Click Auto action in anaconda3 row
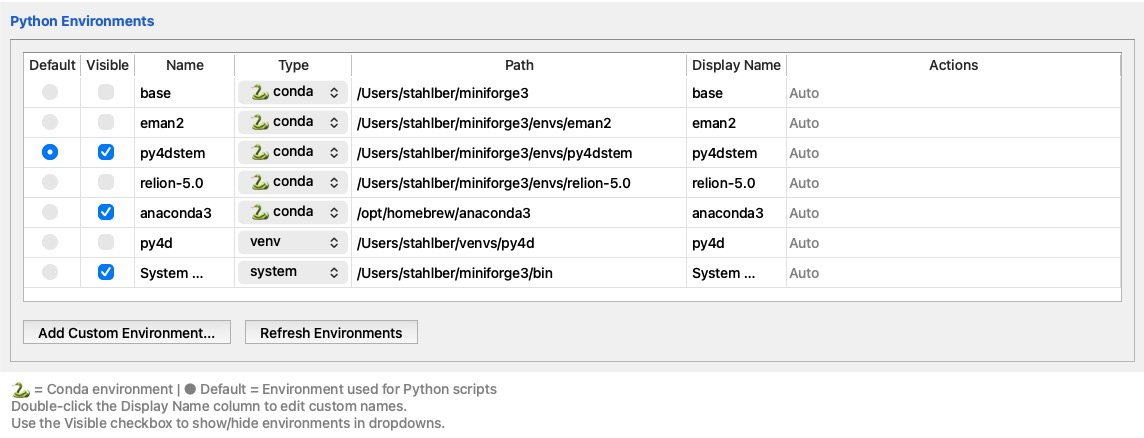The height and width of the screenshot is (438, 1144). click(804, 213)
